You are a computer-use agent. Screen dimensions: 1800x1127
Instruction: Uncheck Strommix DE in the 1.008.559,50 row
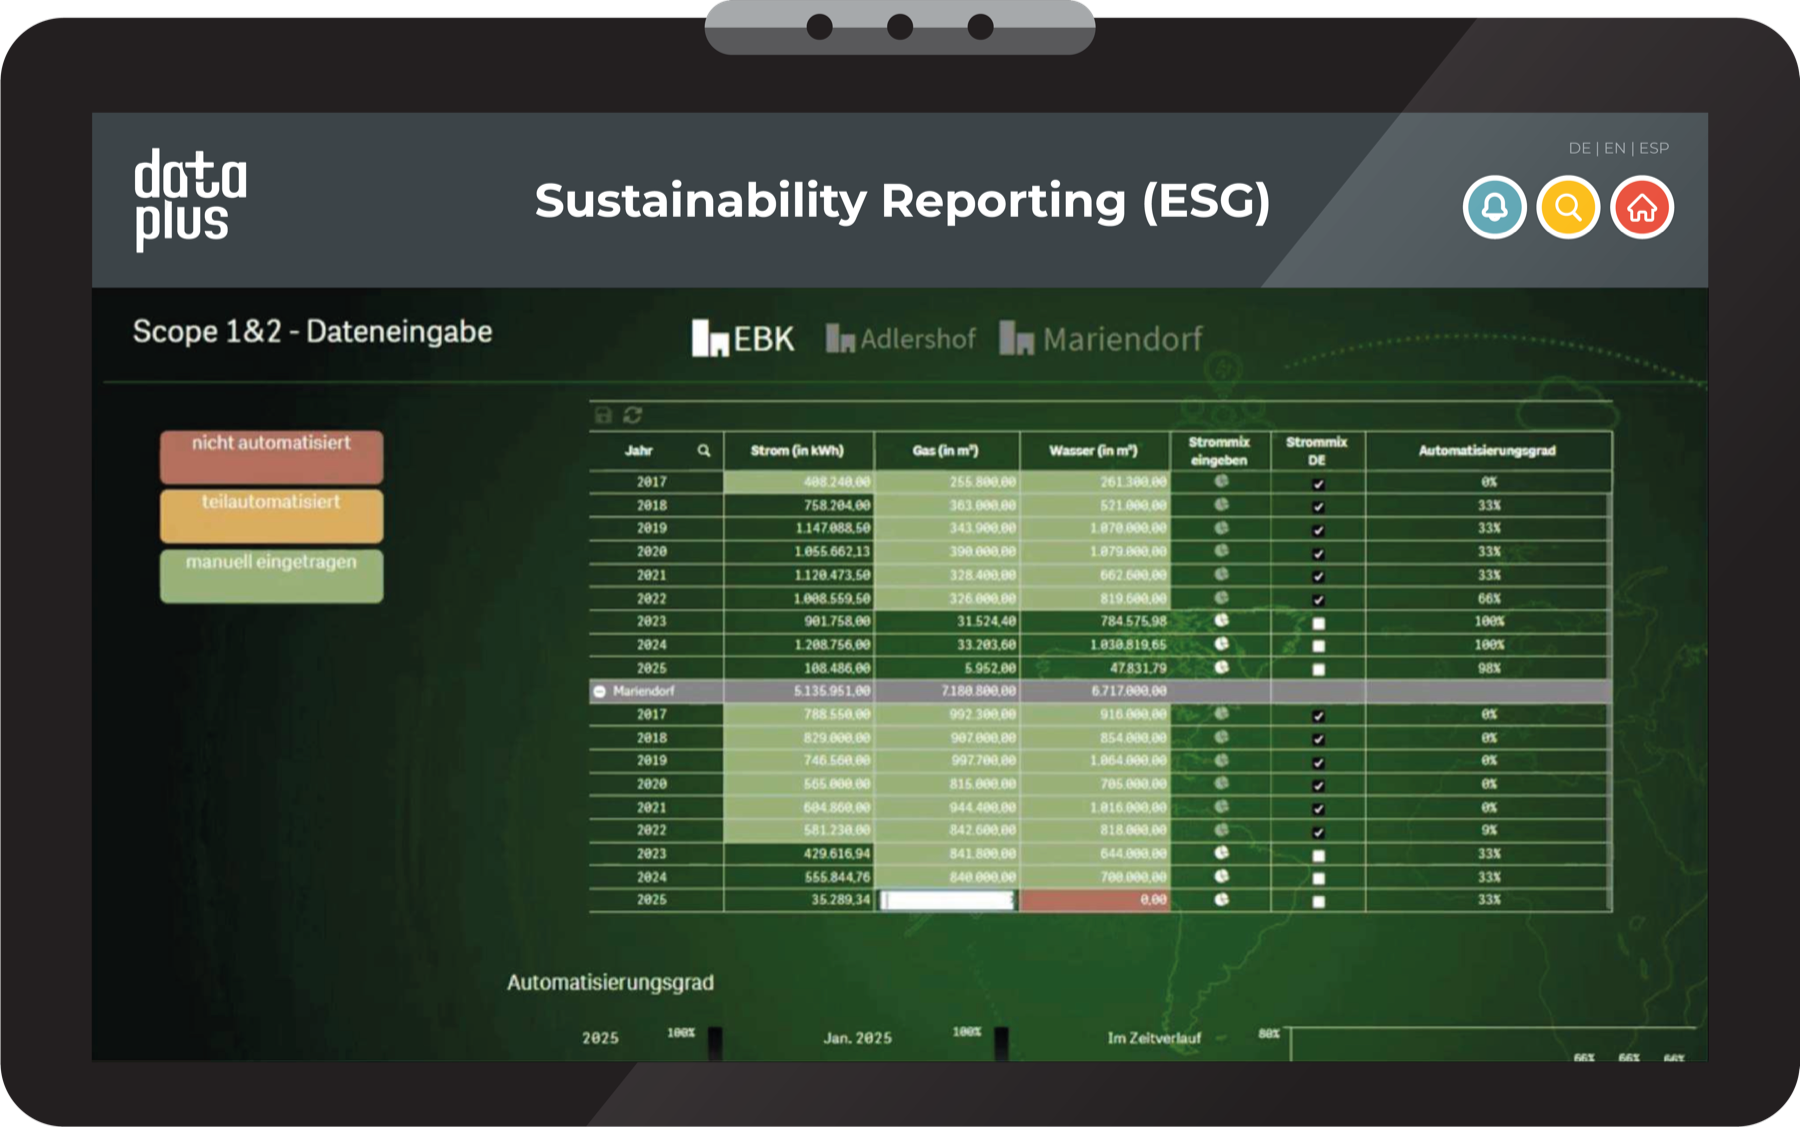click(x=1318, y=600)
